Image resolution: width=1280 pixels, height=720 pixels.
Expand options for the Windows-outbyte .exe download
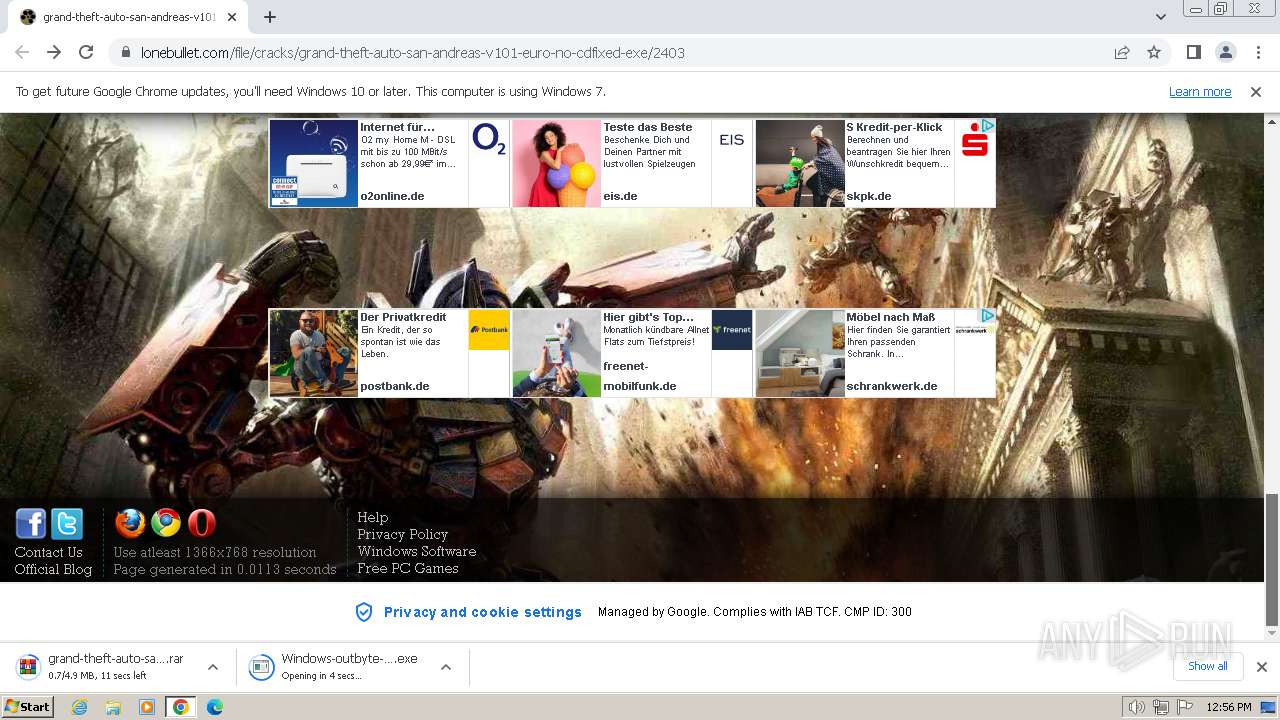click(x=446, y=667)
